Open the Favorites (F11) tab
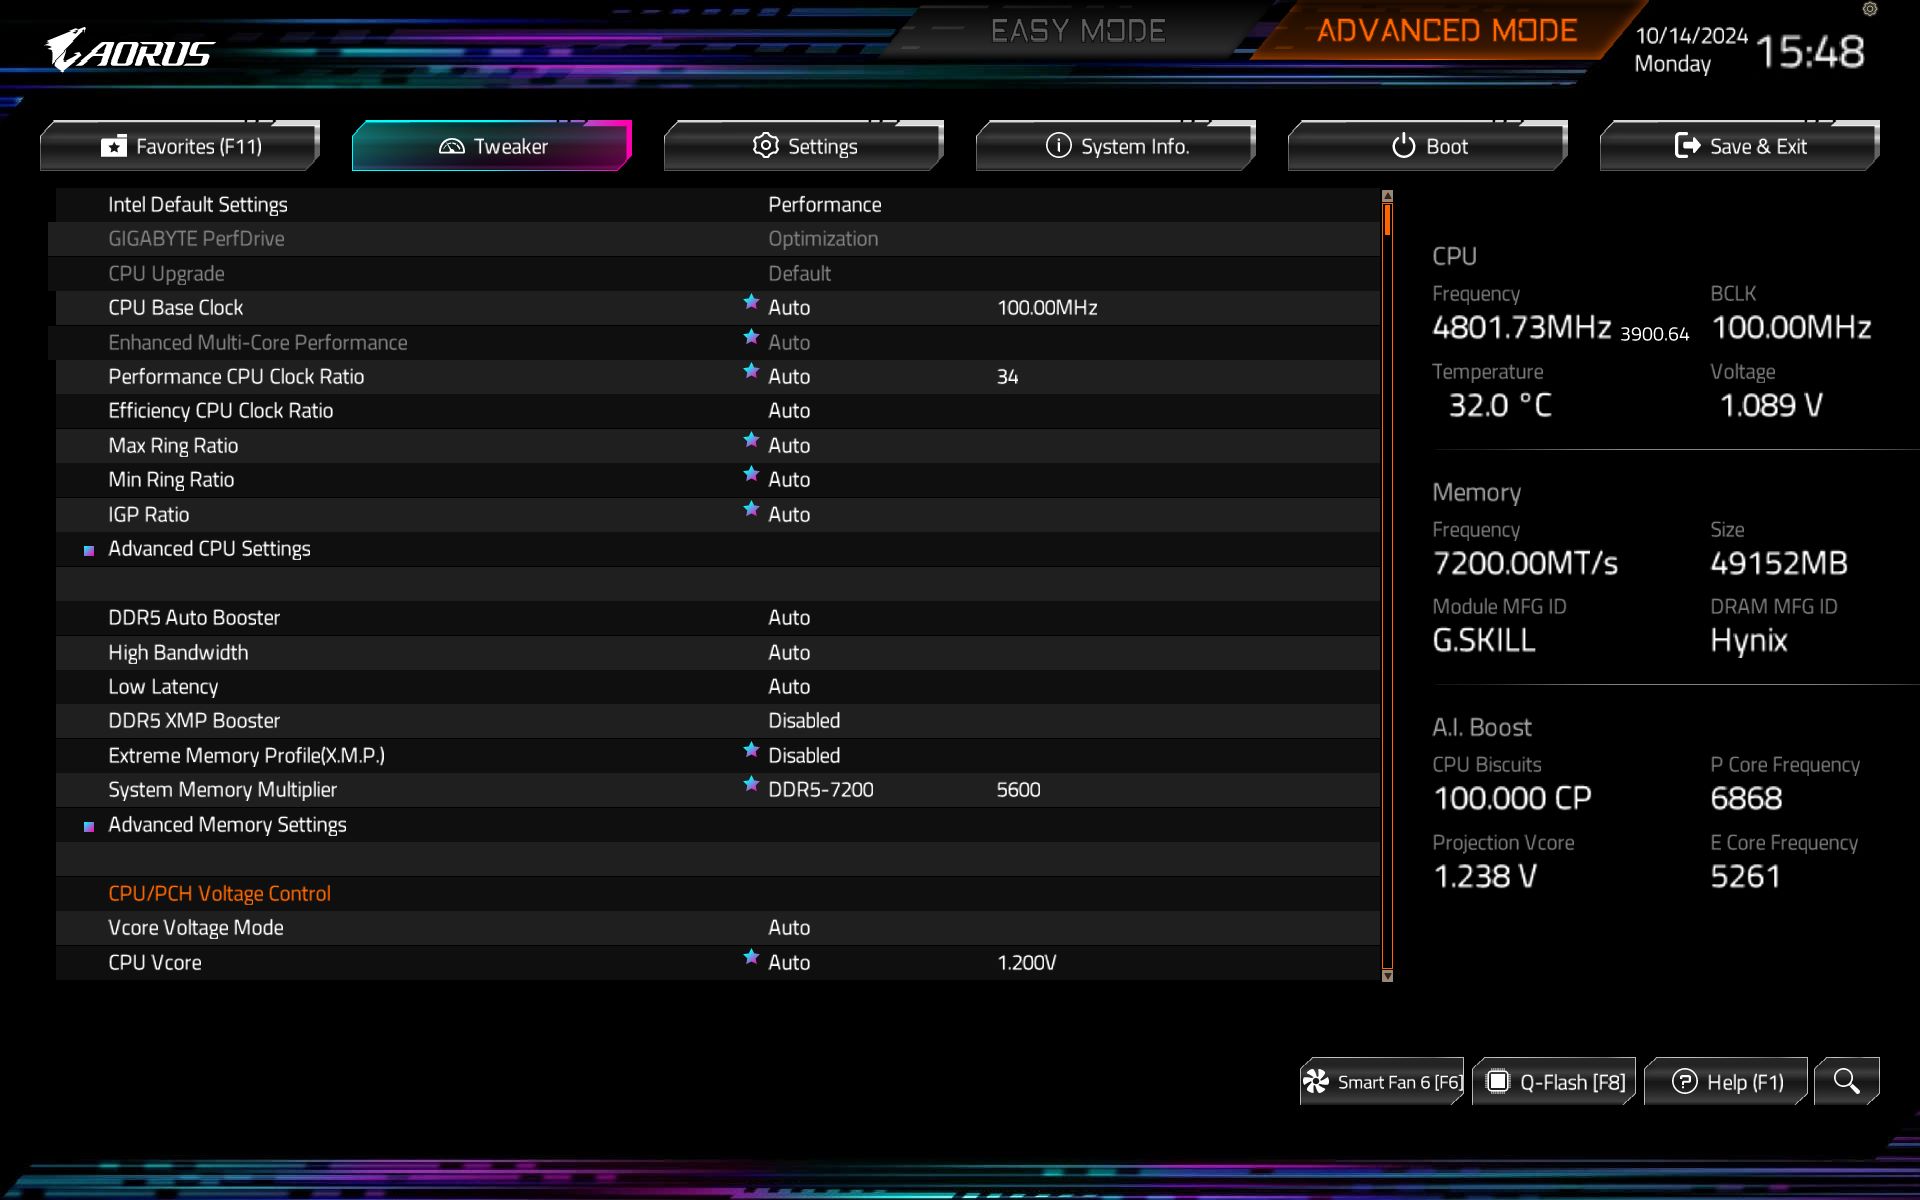Image resolution: width=1920 pixels, height=1200 pixels. (x=180, y=146)
